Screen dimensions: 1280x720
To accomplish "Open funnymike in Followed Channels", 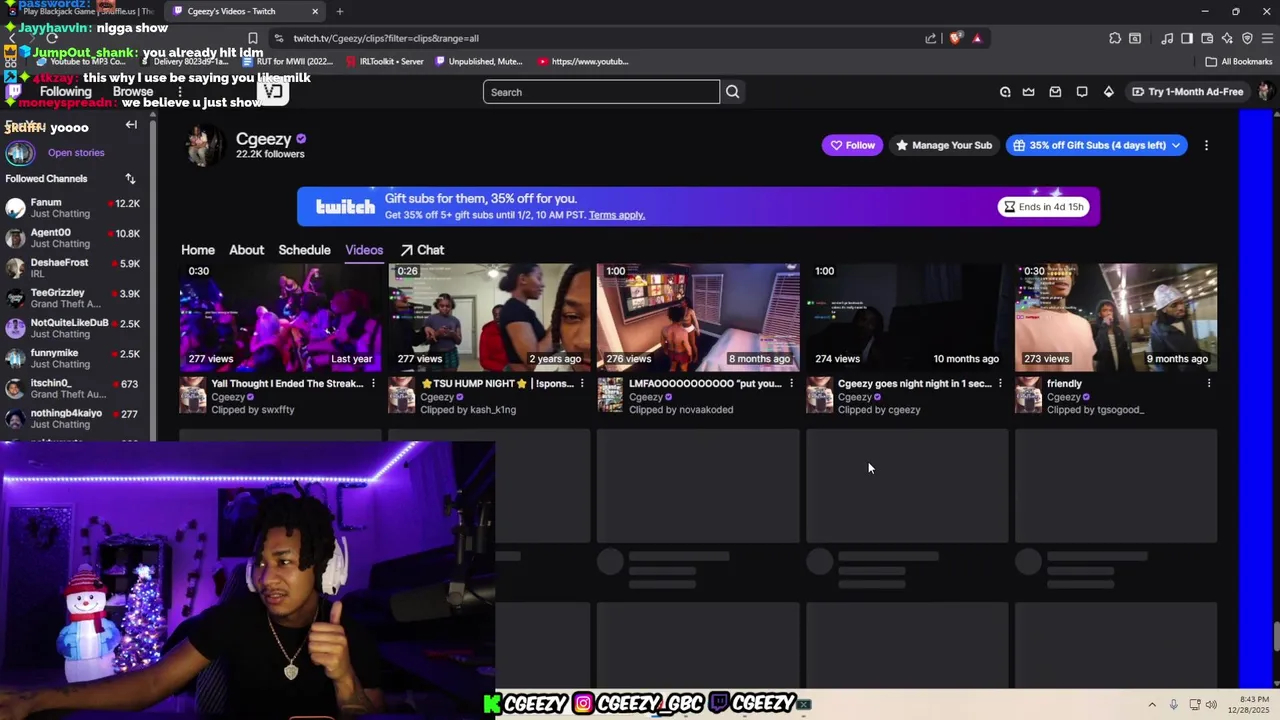I will point(75,358).
